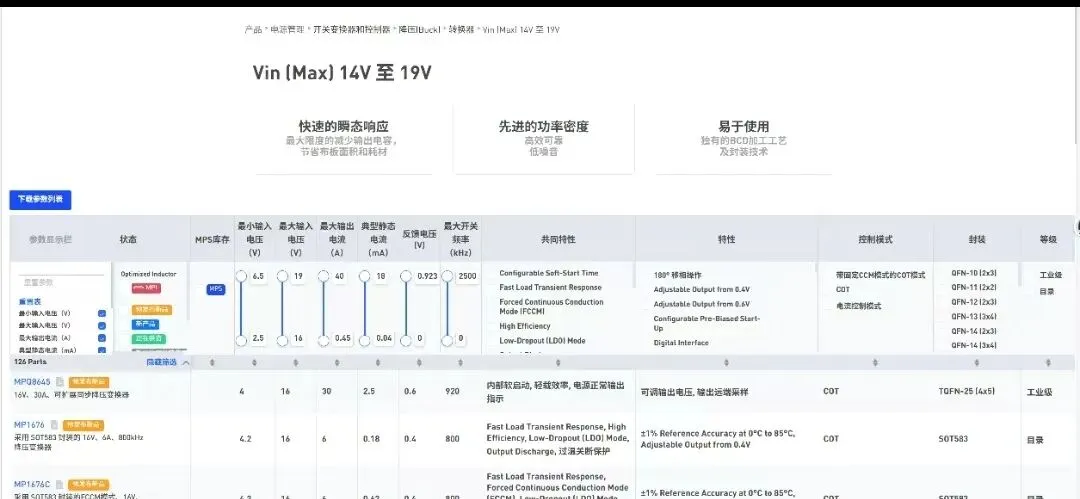This screenshot has width=1080, height=499.
Task: Sort using arrows under 等级 column
Action: 1048,363
